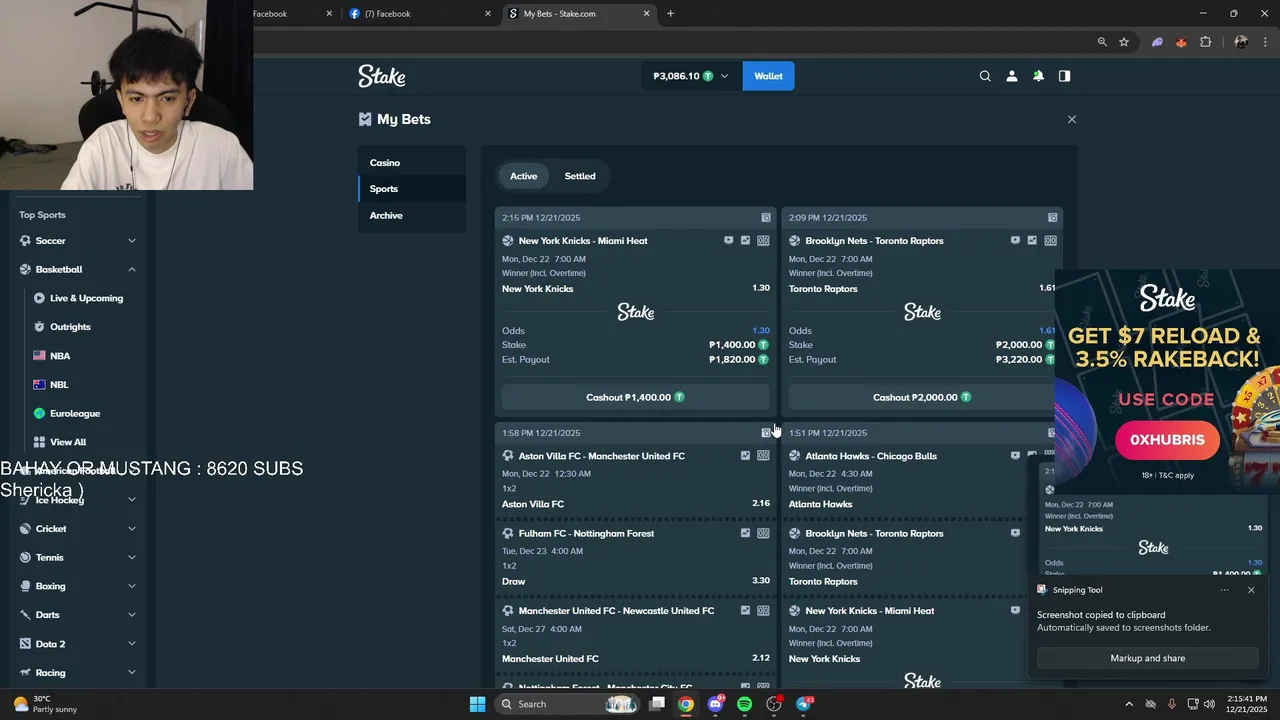Click the Stake logo in the header

coord(382,76)
